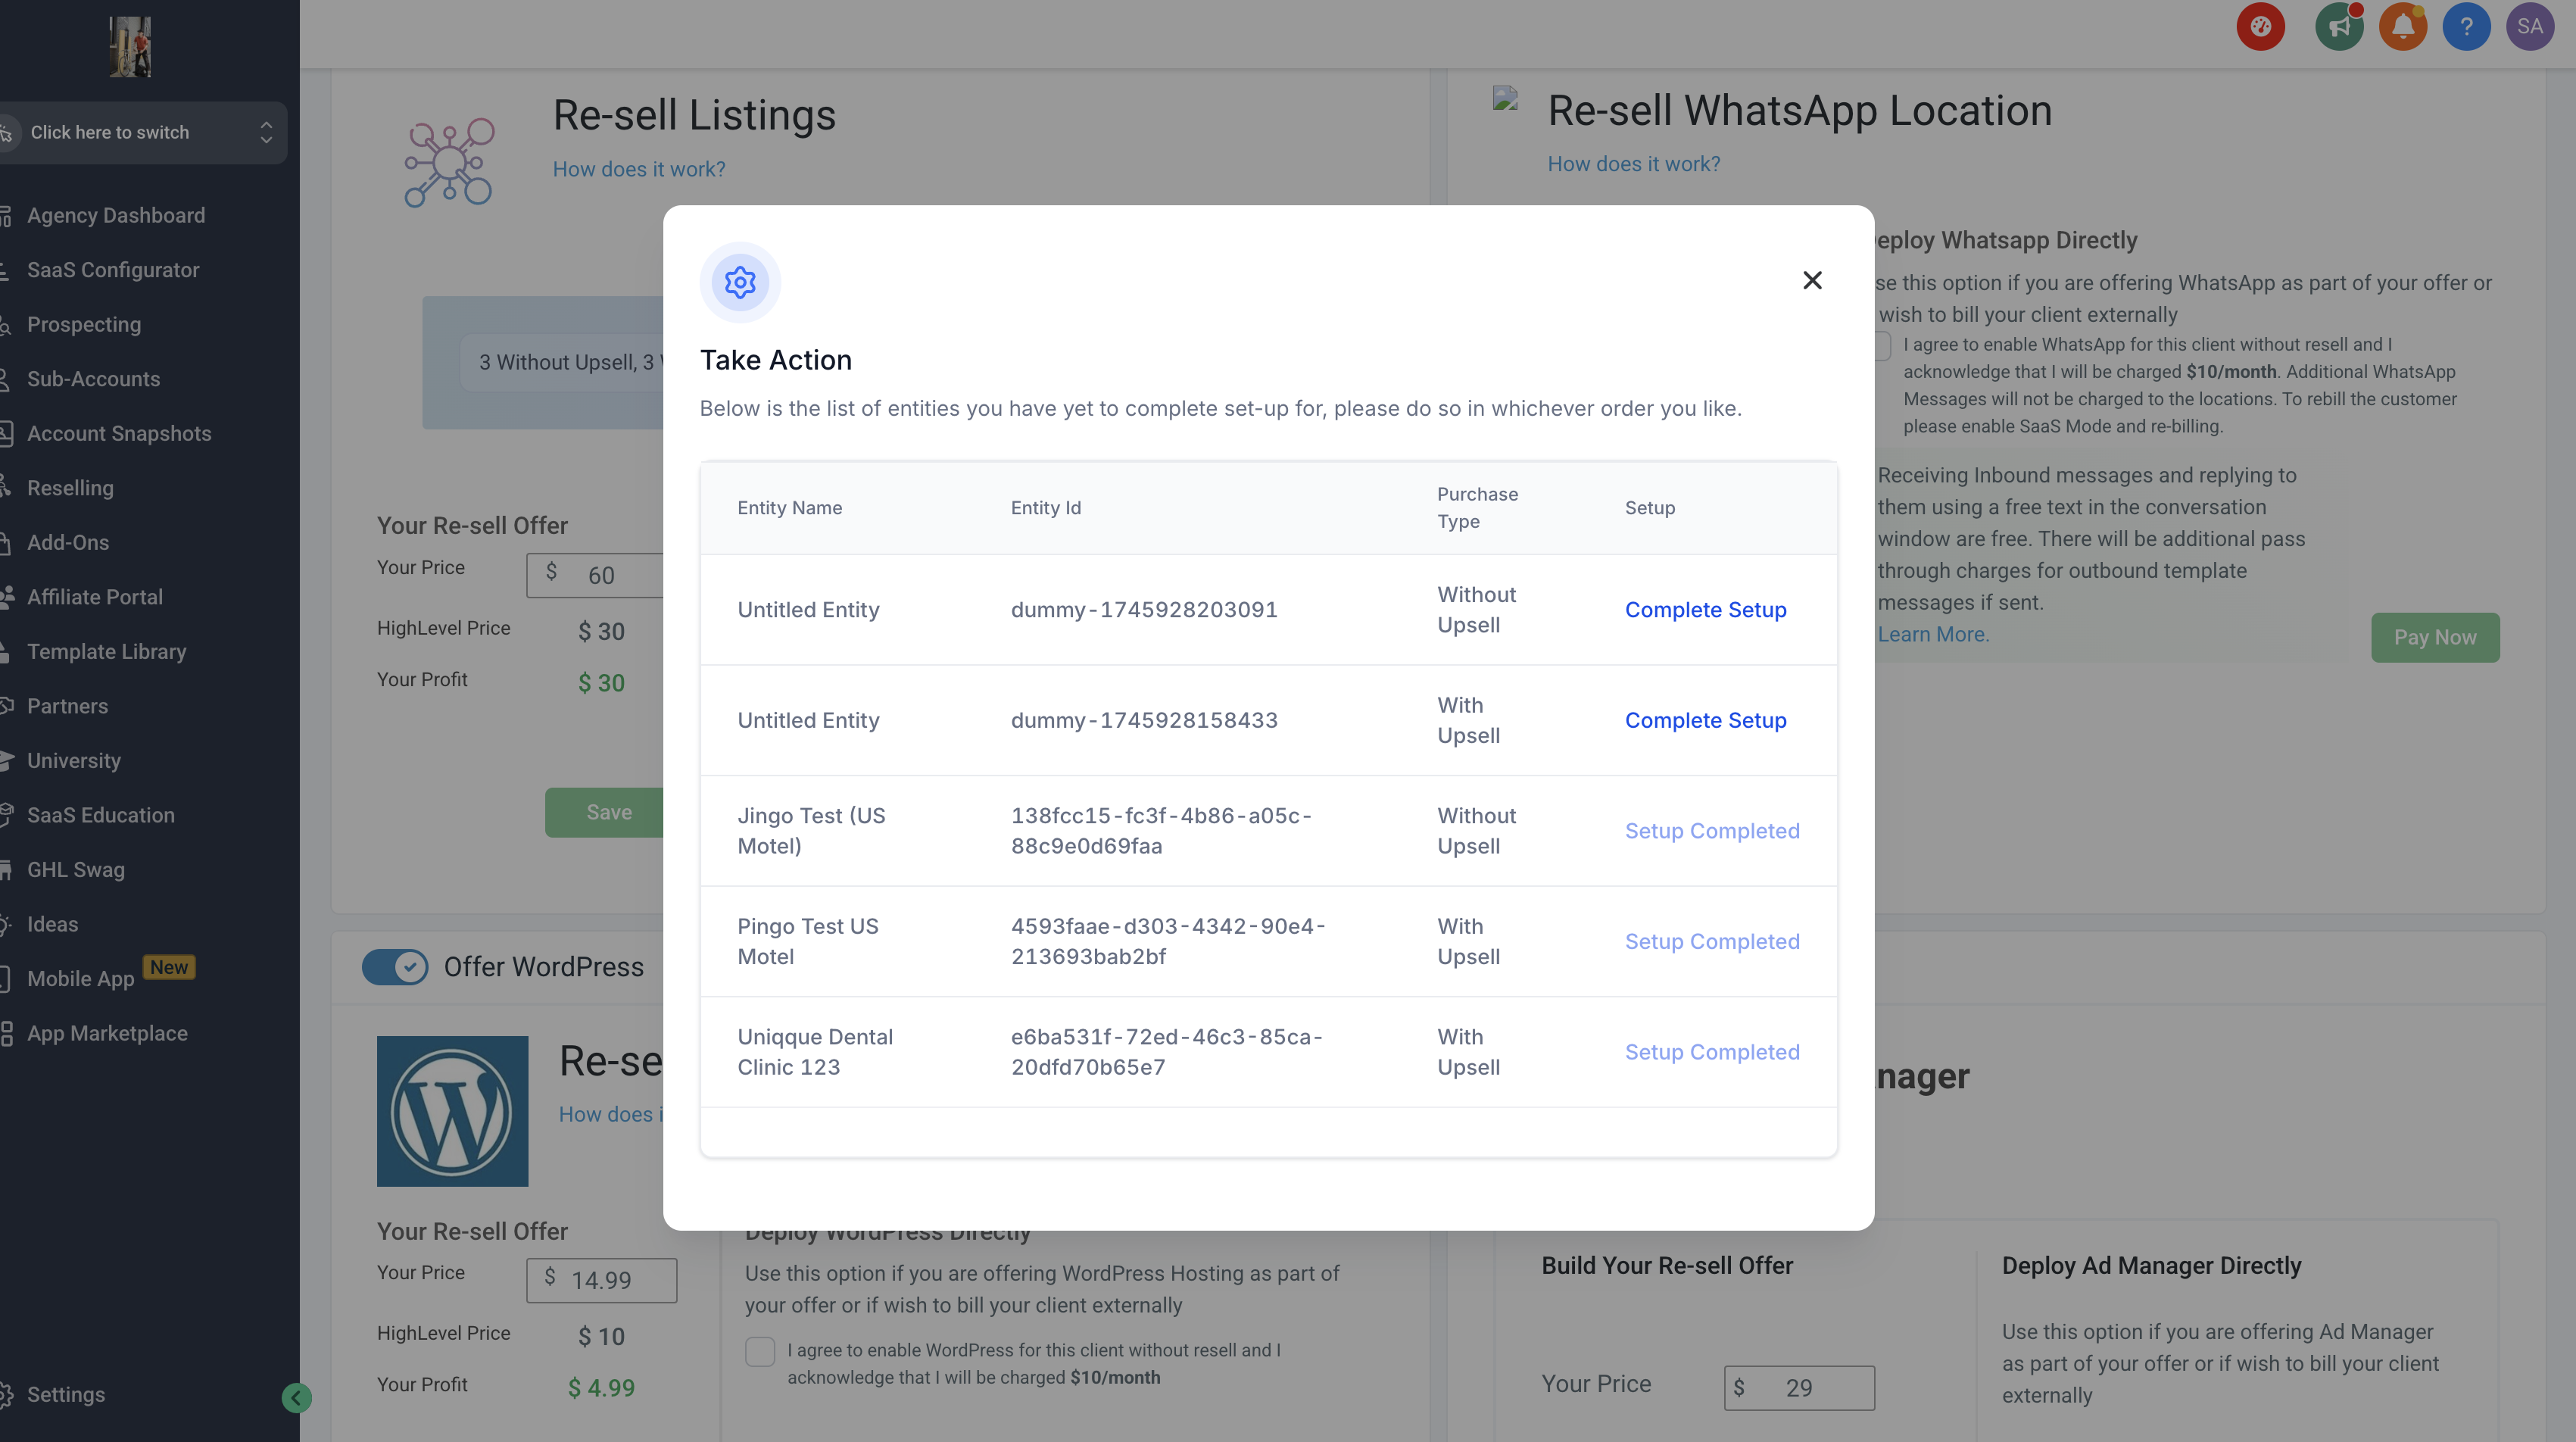Expand the Click here to switch dropdown
The height and width of the screenshot is (1442, 2576).
click(x=140, y=132)
